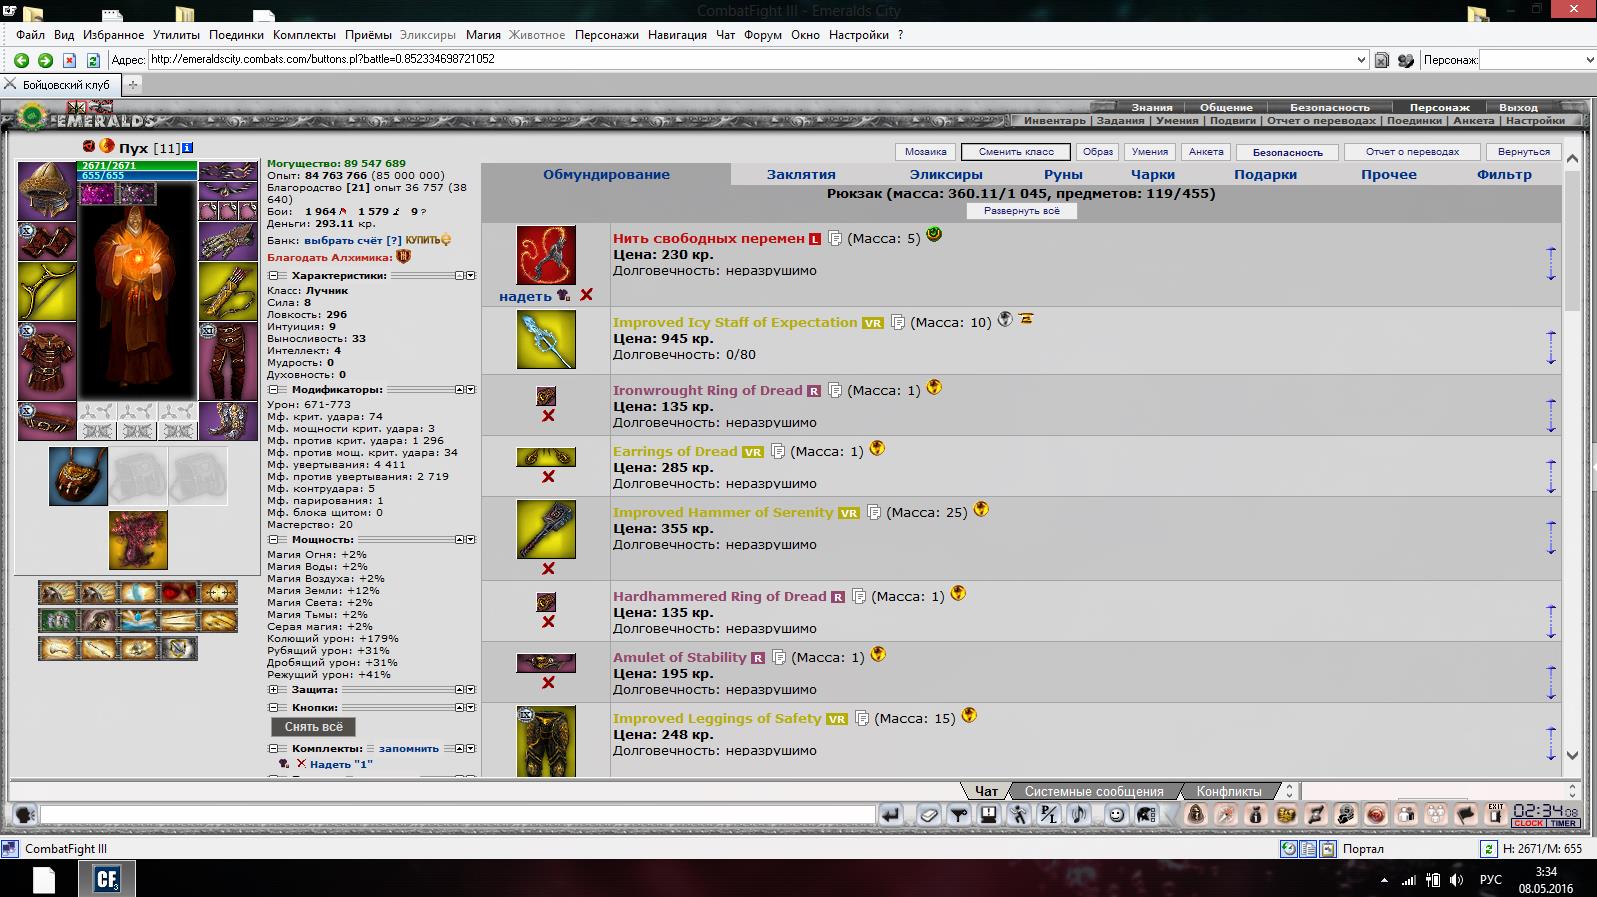The height and width of the screenshot is (897, 1597).
Task: Collapse the Характеристики section
Action: [273, 276]
